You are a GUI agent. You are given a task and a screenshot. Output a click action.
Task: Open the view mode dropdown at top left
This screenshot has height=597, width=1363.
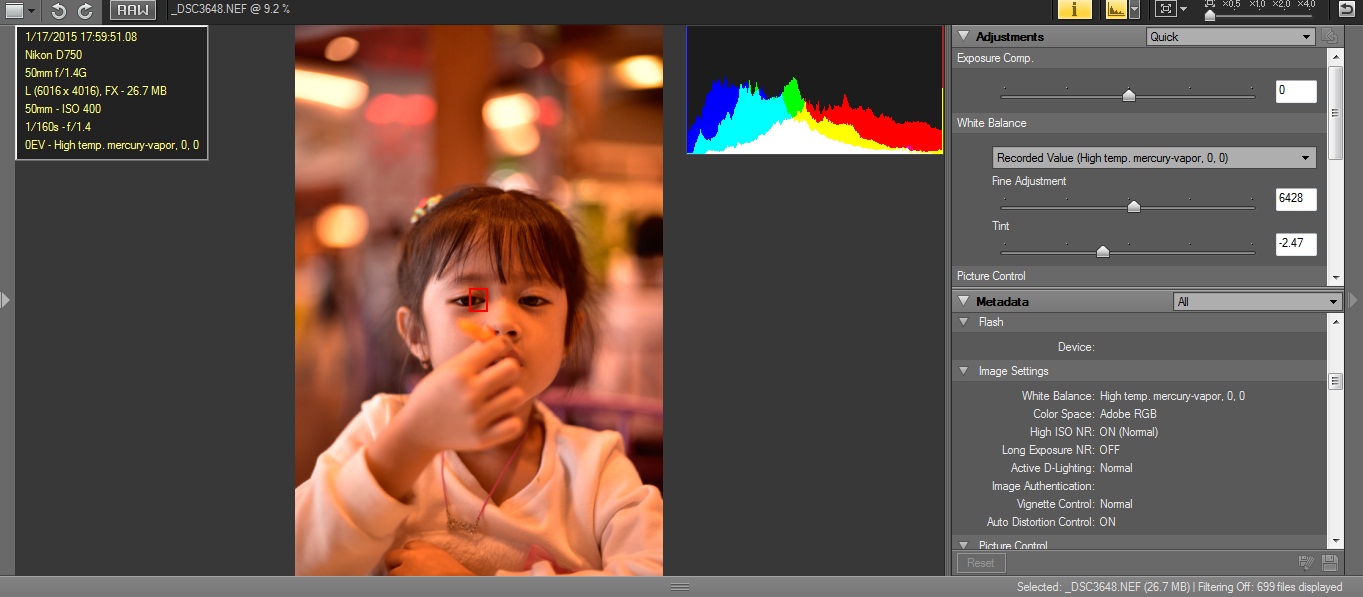[x=21, y=11]
